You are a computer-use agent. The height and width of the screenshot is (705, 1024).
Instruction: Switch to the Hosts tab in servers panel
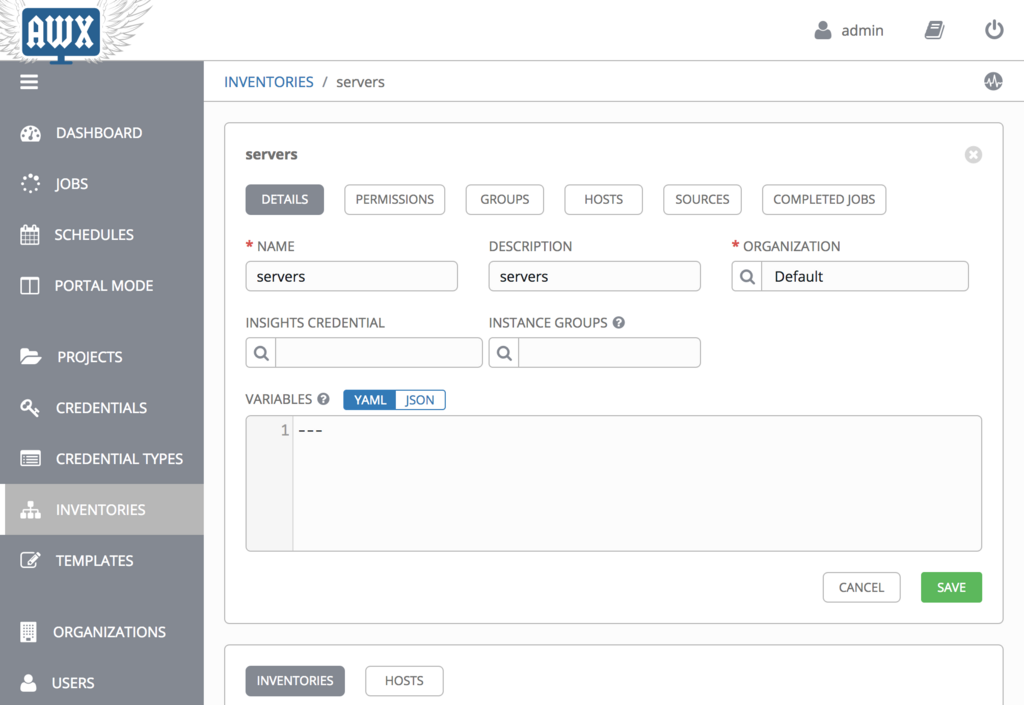[603, 200]
